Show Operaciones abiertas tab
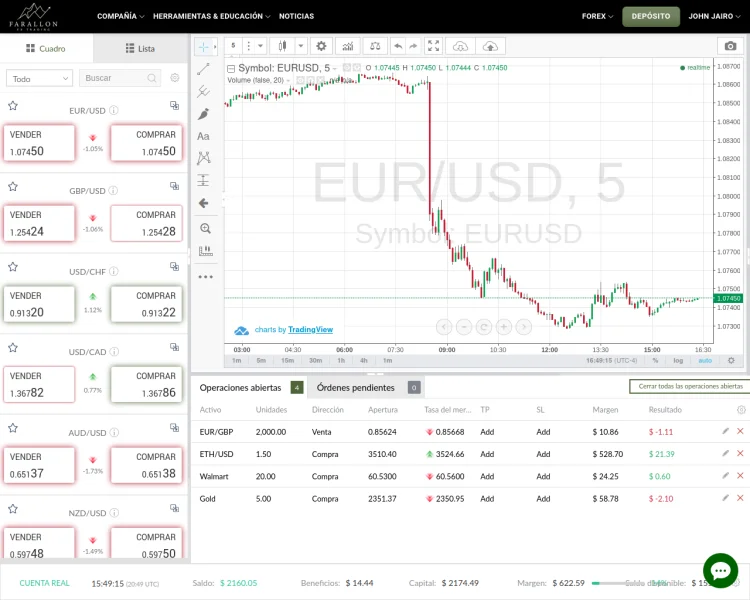The width and height of the screenshot is (750, 600). coord(251,388)
